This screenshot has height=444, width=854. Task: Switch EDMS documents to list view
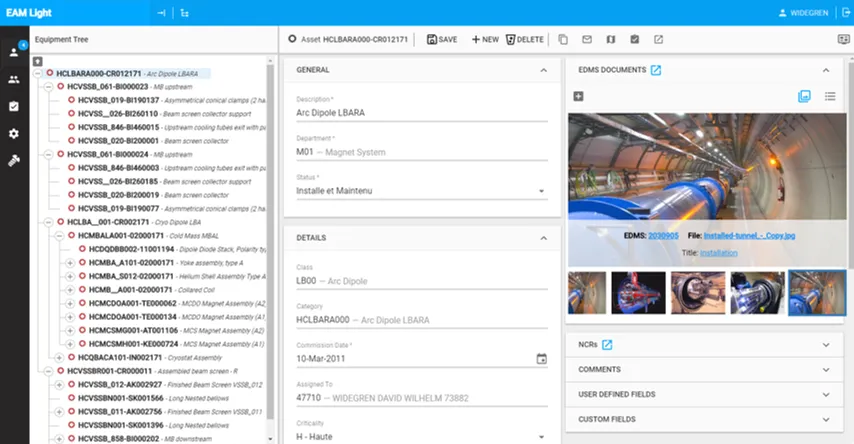(829, 96)
